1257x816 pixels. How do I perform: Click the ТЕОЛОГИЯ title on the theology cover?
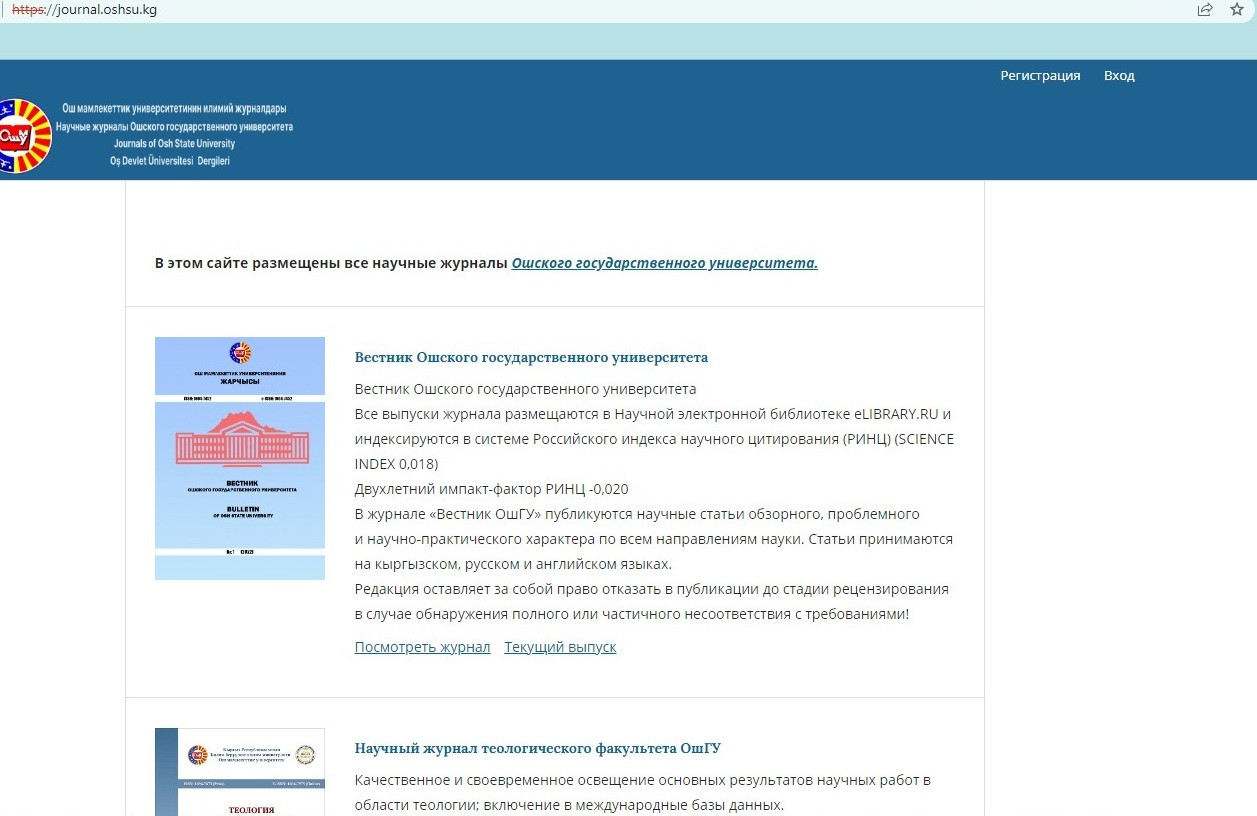(x=240, y=808)
